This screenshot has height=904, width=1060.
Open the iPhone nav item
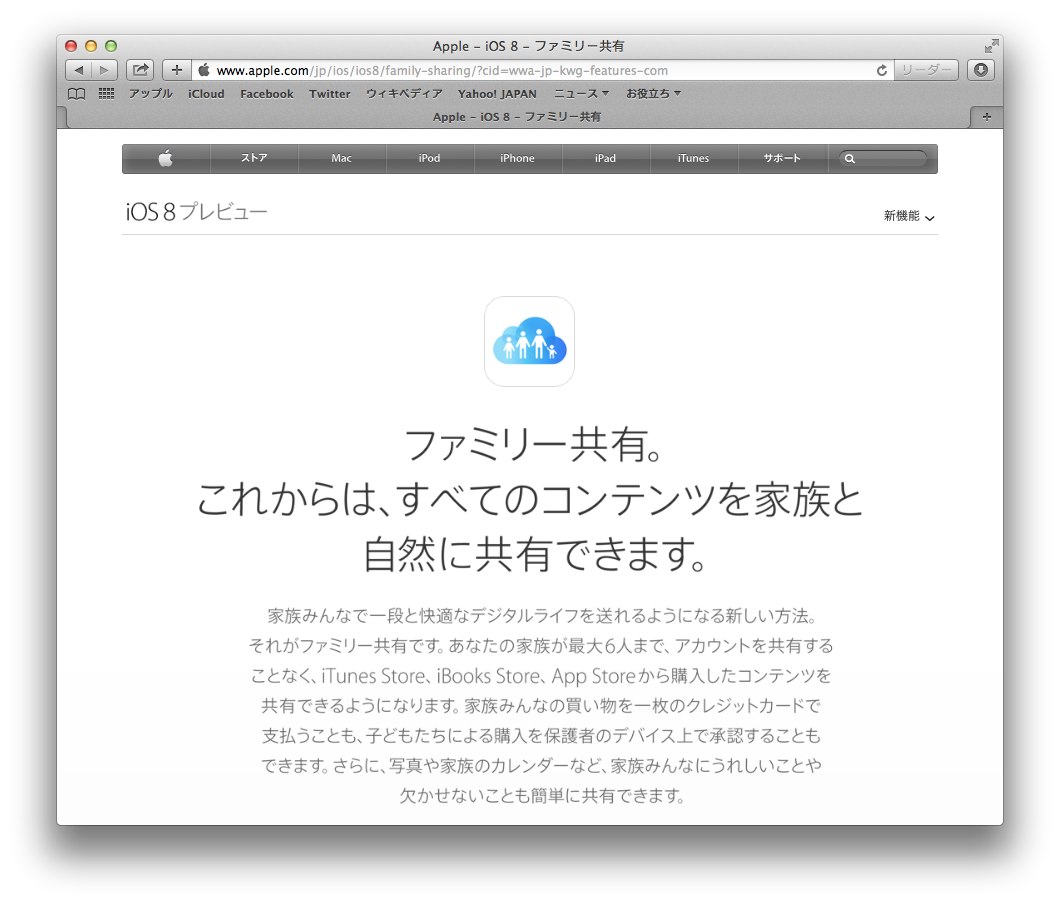coord(517,158)
